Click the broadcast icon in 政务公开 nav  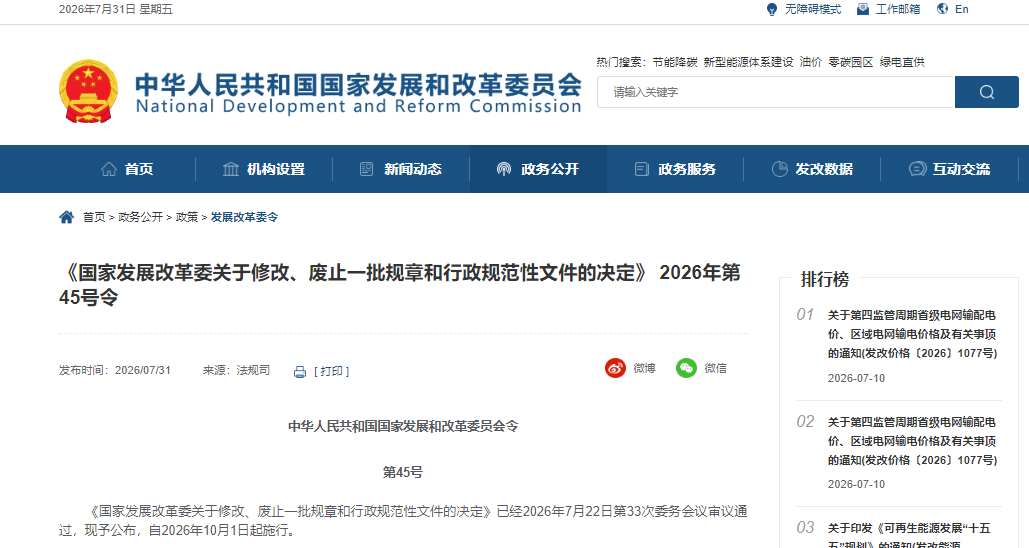[504, 169]
